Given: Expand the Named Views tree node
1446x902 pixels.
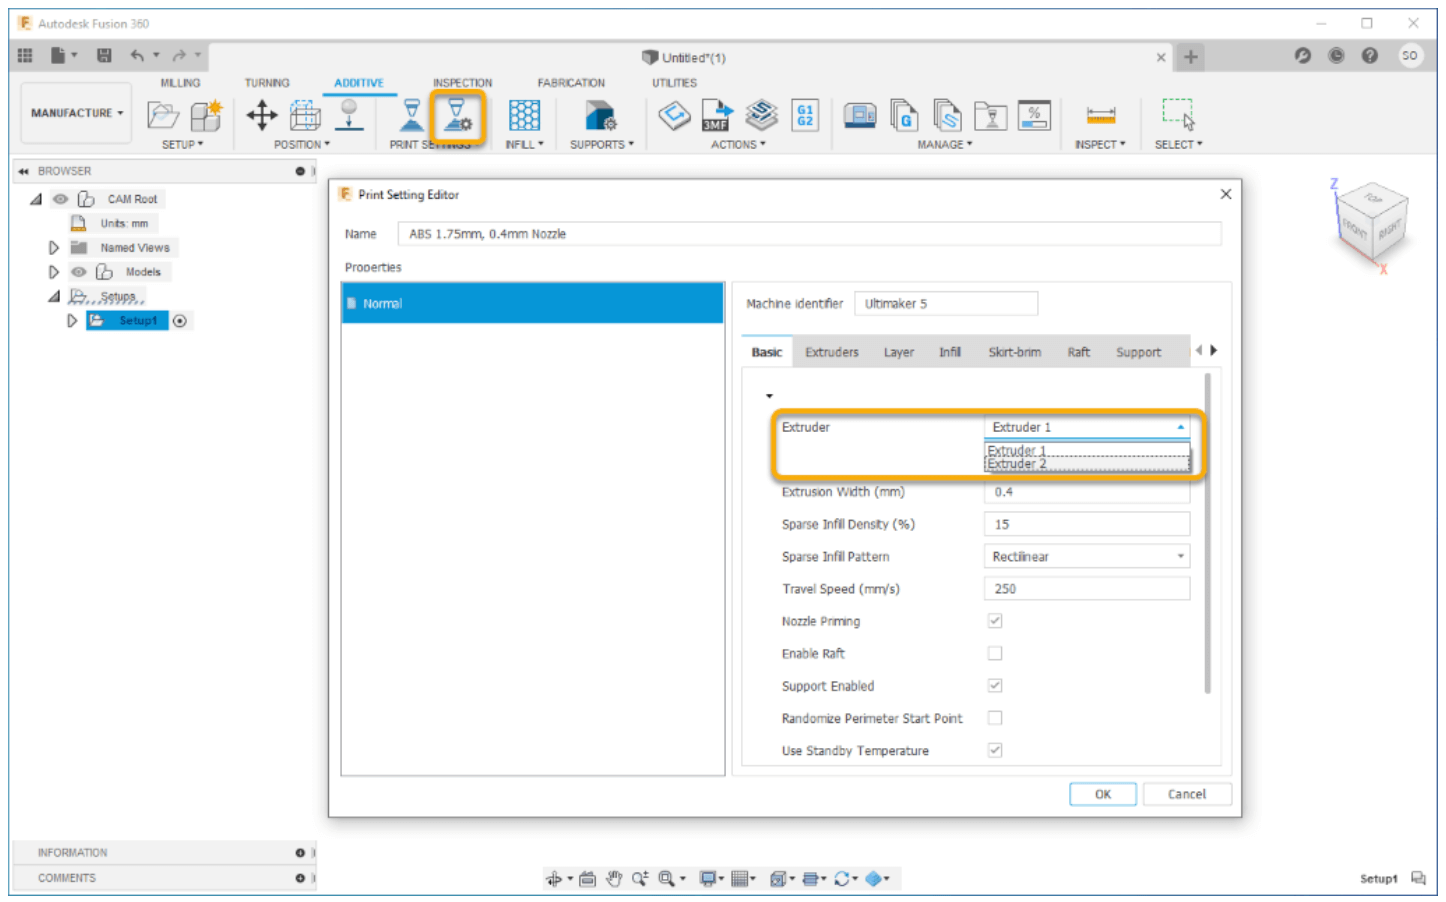Looking at the screenshot, I should coord(54,248).
